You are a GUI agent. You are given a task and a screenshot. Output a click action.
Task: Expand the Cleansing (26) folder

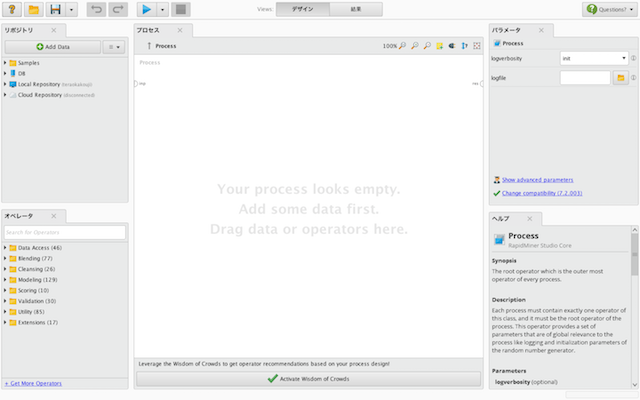point(5,269)
